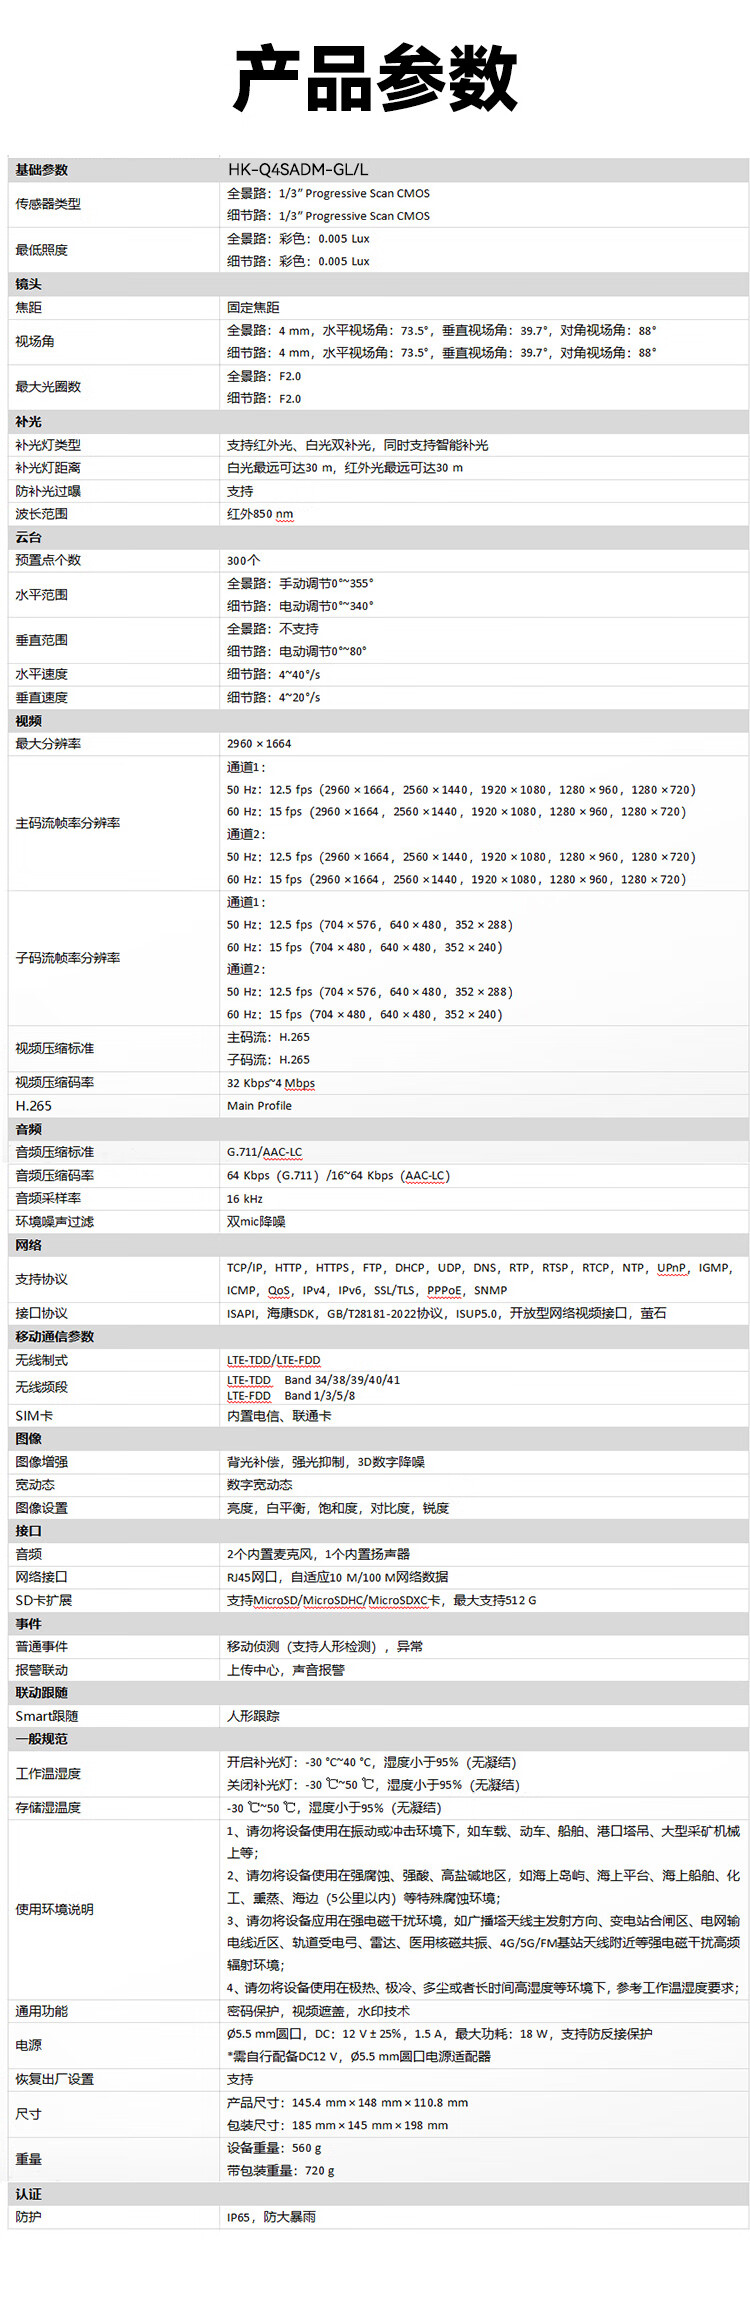Click the 移动通信参数 section header
This screenshot has width=750, height=2300.
[x=55, y=1336]
